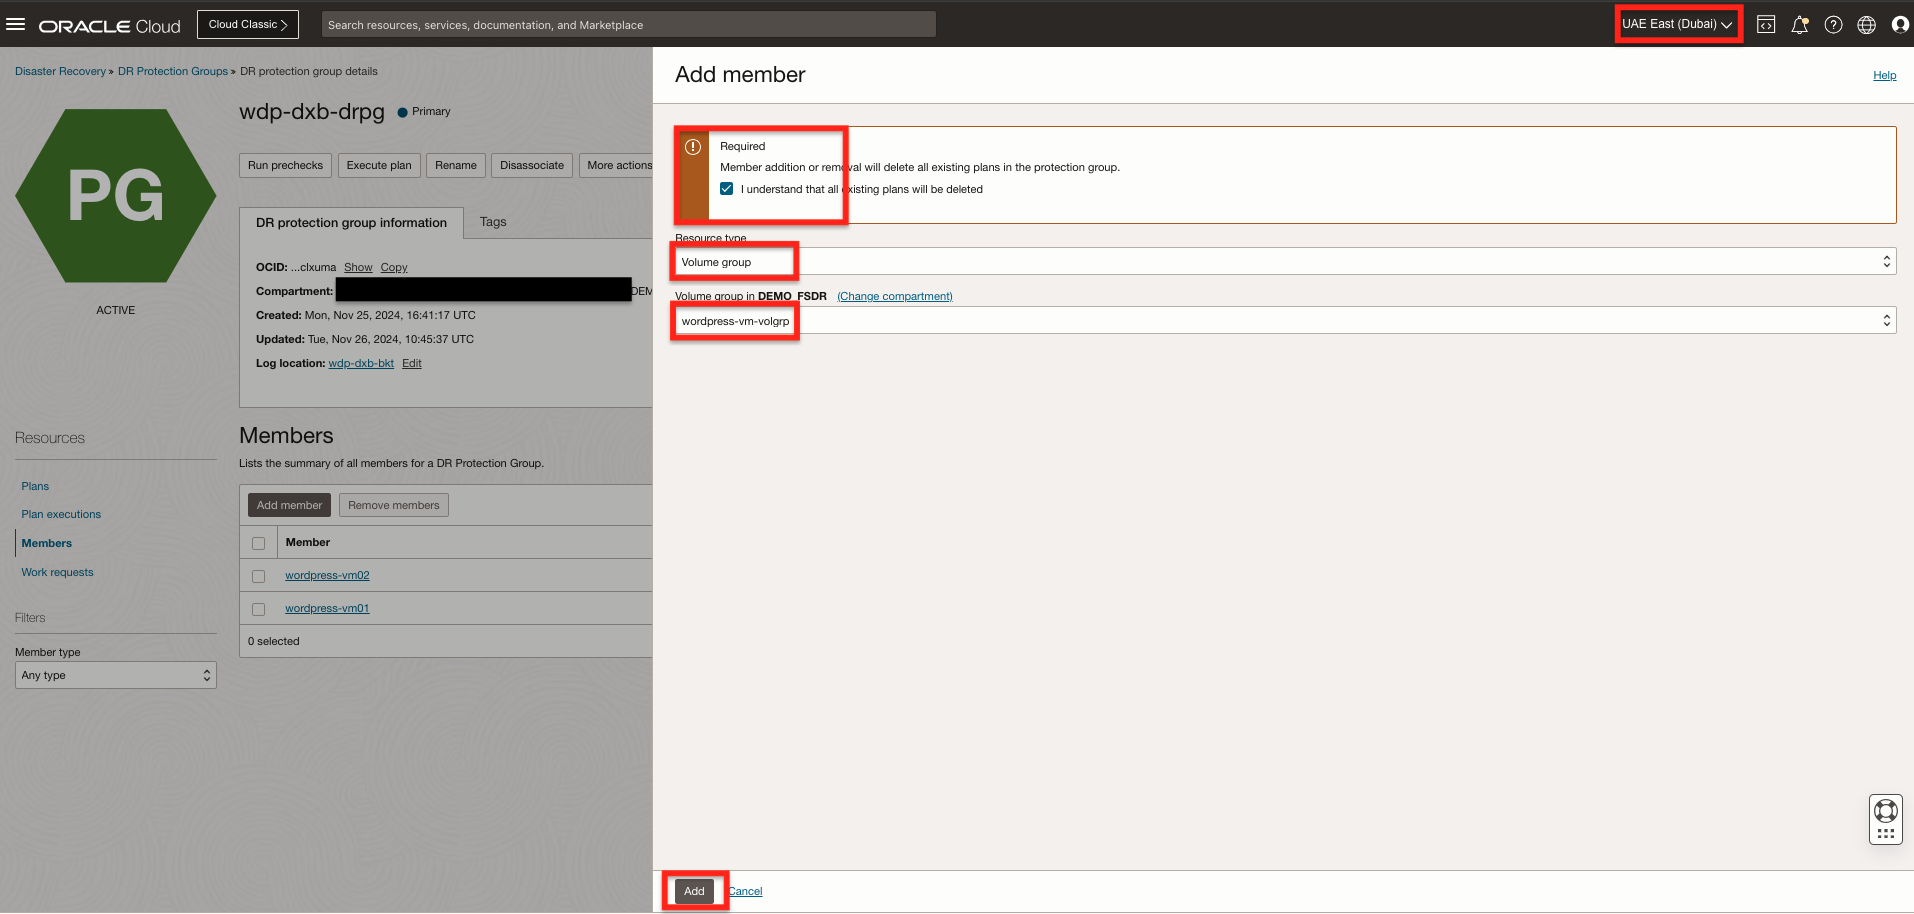Click the Add button to add member
Image resolution: width=1914 pixels, height=914 pixels.
pyautogui.click(x=694, y=891)
